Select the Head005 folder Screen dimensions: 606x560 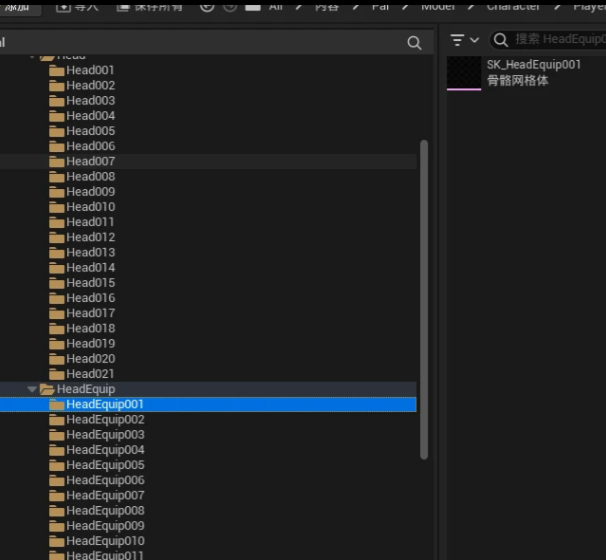(90, 131)
